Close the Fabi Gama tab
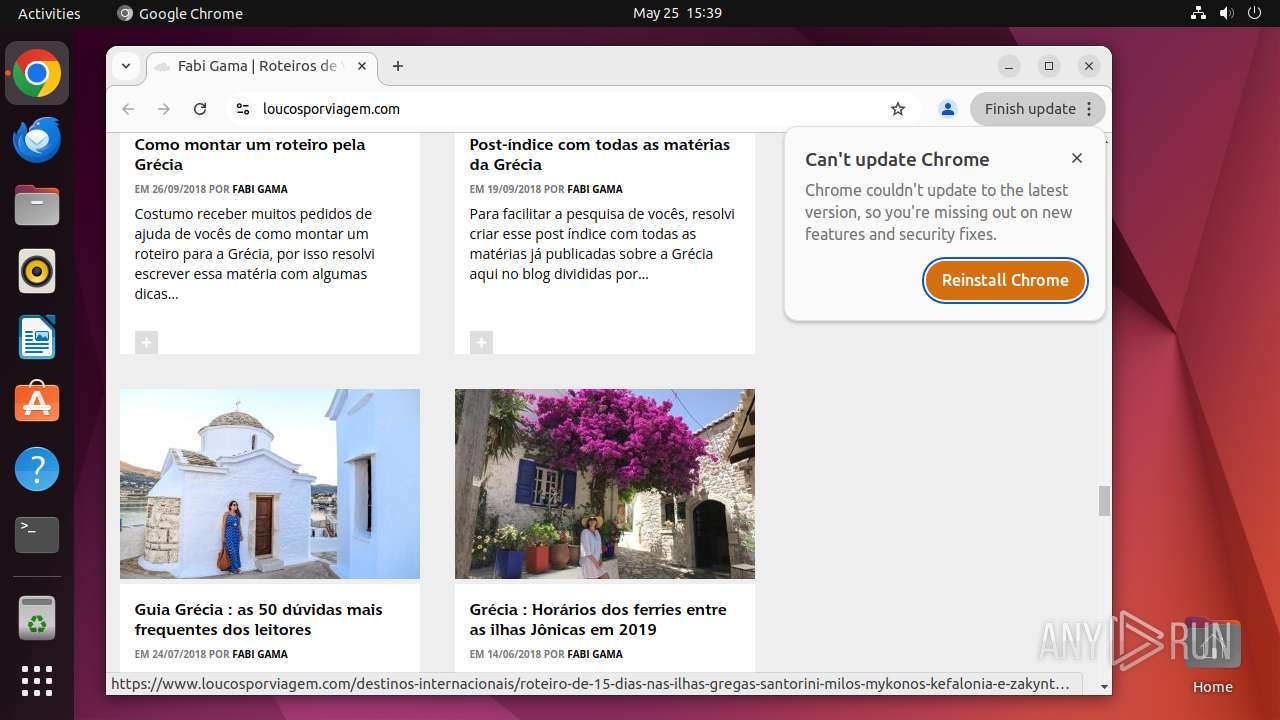 point(362,66)
